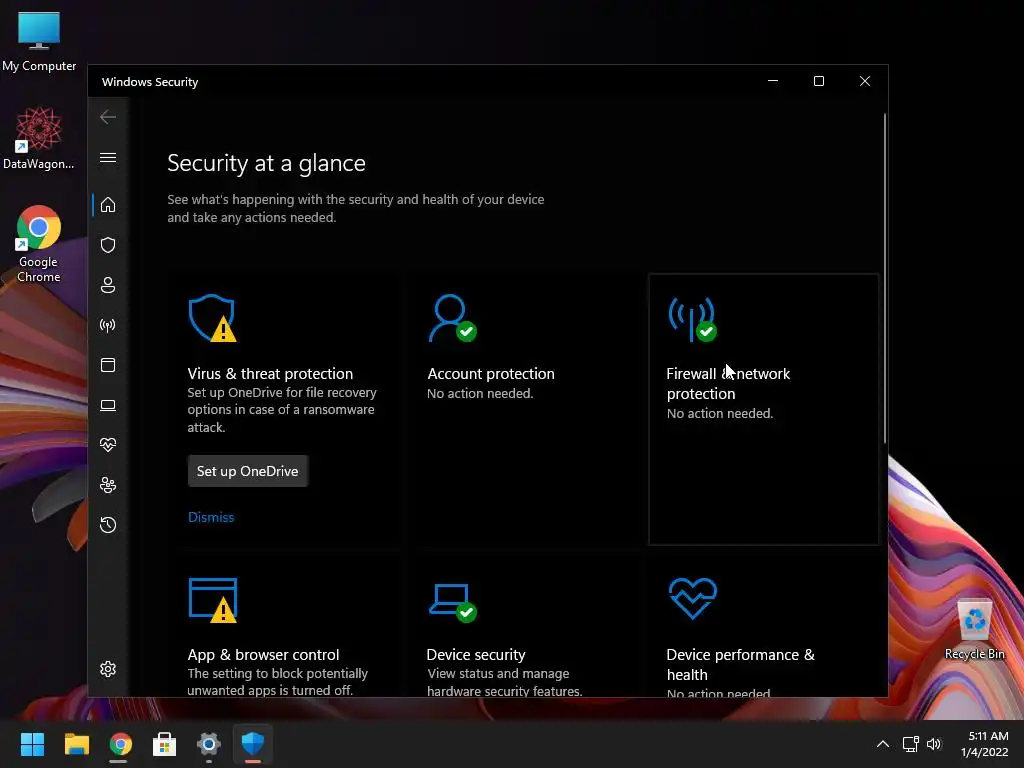The width and height of the screenshot is (1024, 768).
Task: Open App & browser control sidebar icon
Action: 108,365
